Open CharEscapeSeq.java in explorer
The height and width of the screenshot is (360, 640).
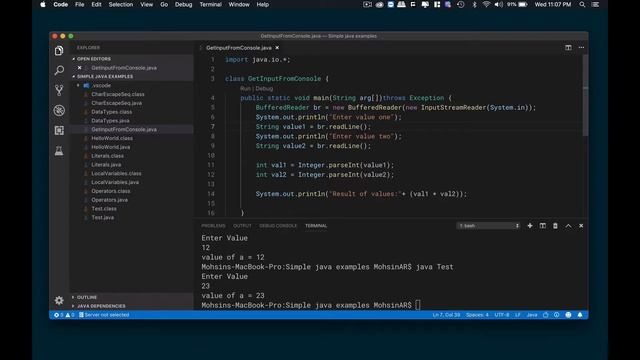(x=116, y=103)
